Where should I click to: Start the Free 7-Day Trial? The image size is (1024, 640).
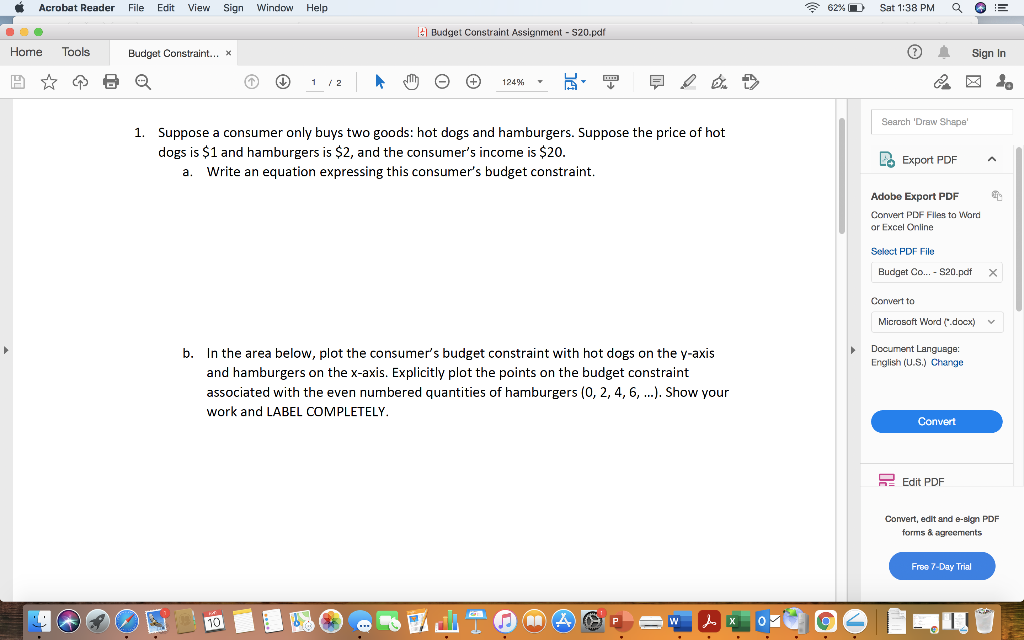click(941, 566)
